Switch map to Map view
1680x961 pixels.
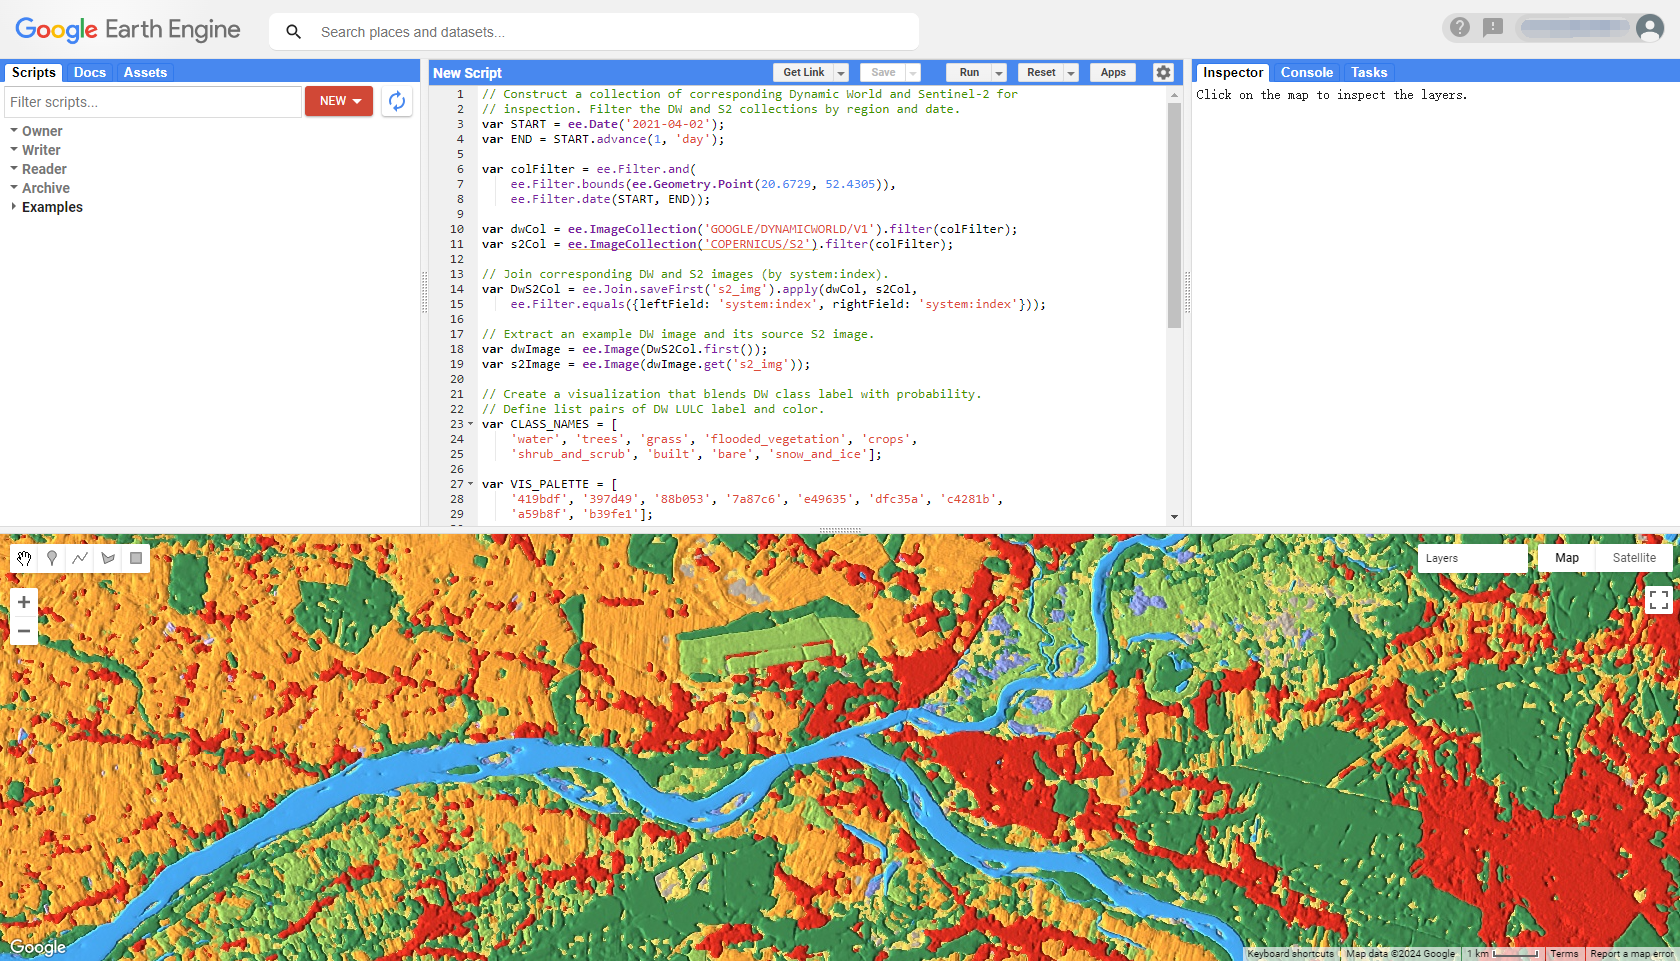point(1567,558)
